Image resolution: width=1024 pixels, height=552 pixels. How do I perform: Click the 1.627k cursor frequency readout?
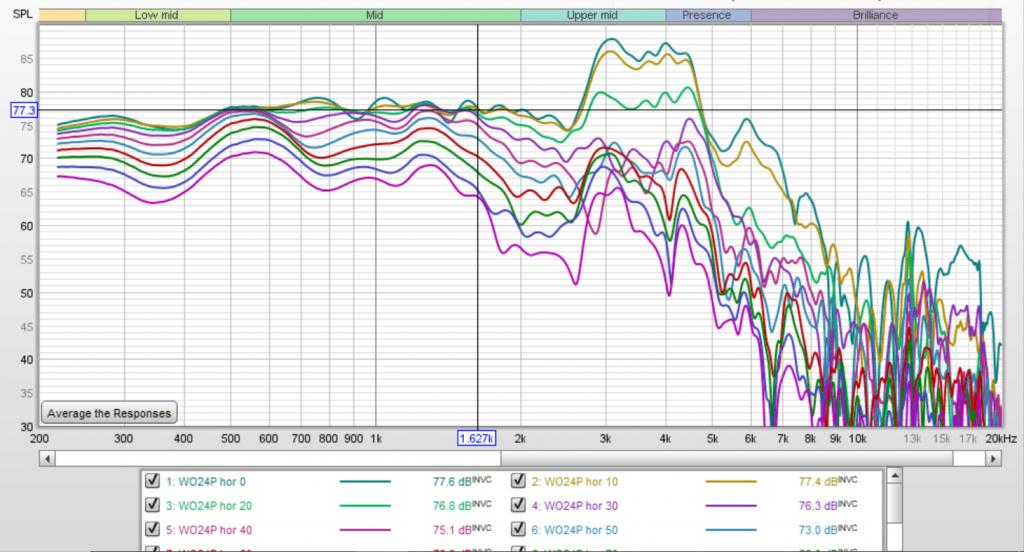pos(477,438)
